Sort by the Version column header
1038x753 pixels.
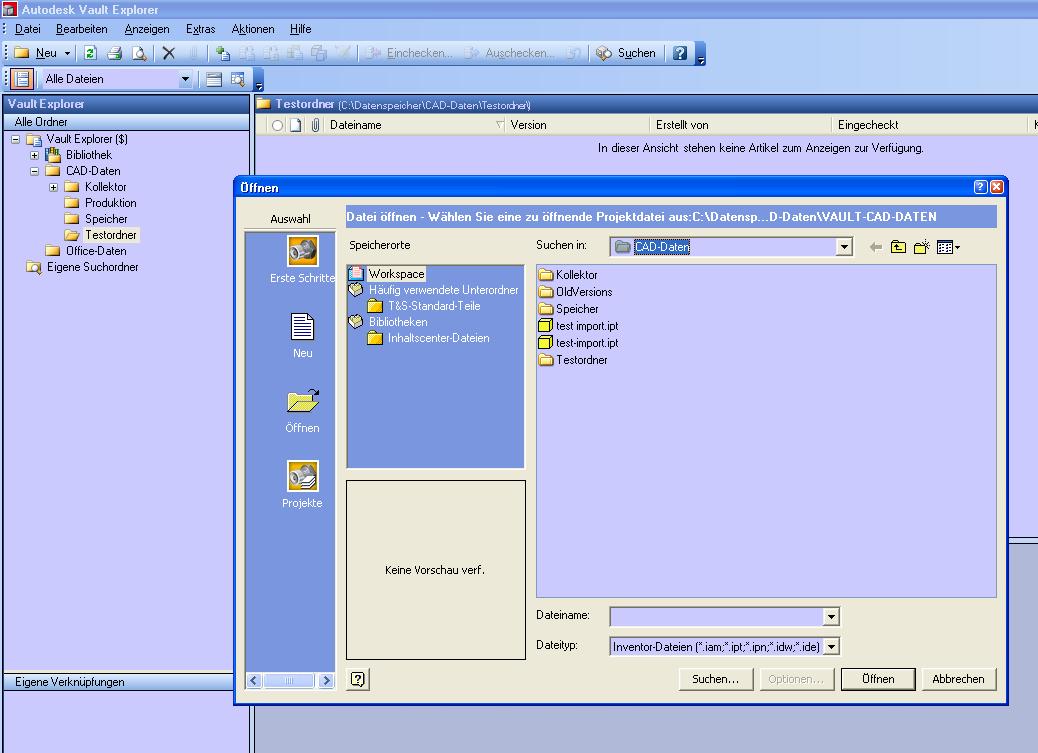[577, 125]
